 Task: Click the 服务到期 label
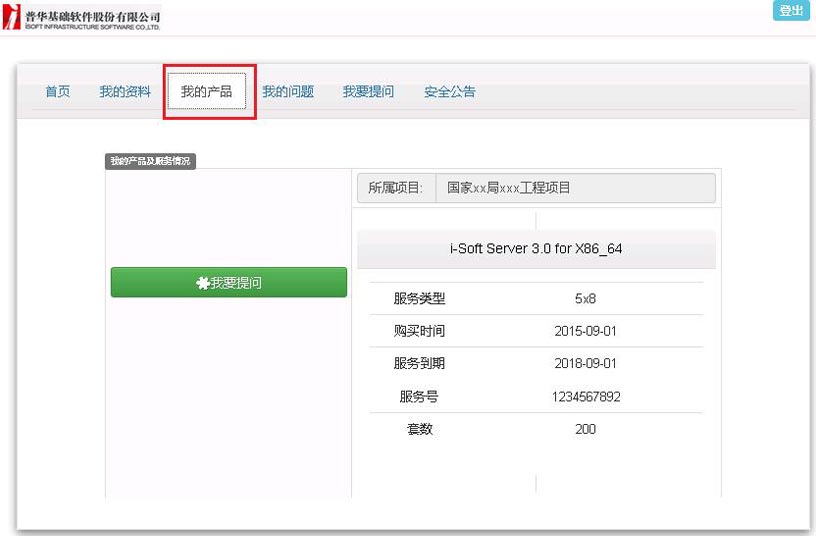click(419, 363)
